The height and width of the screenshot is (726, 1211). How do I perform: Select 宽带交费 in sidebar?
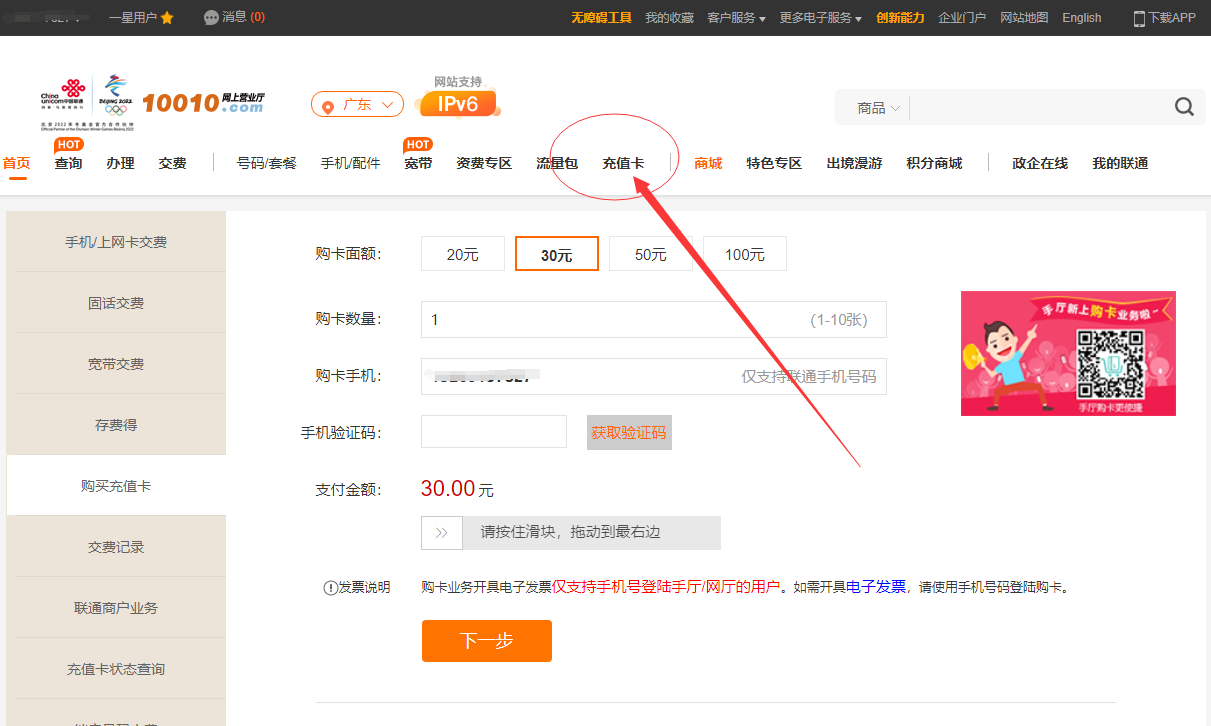116,364
